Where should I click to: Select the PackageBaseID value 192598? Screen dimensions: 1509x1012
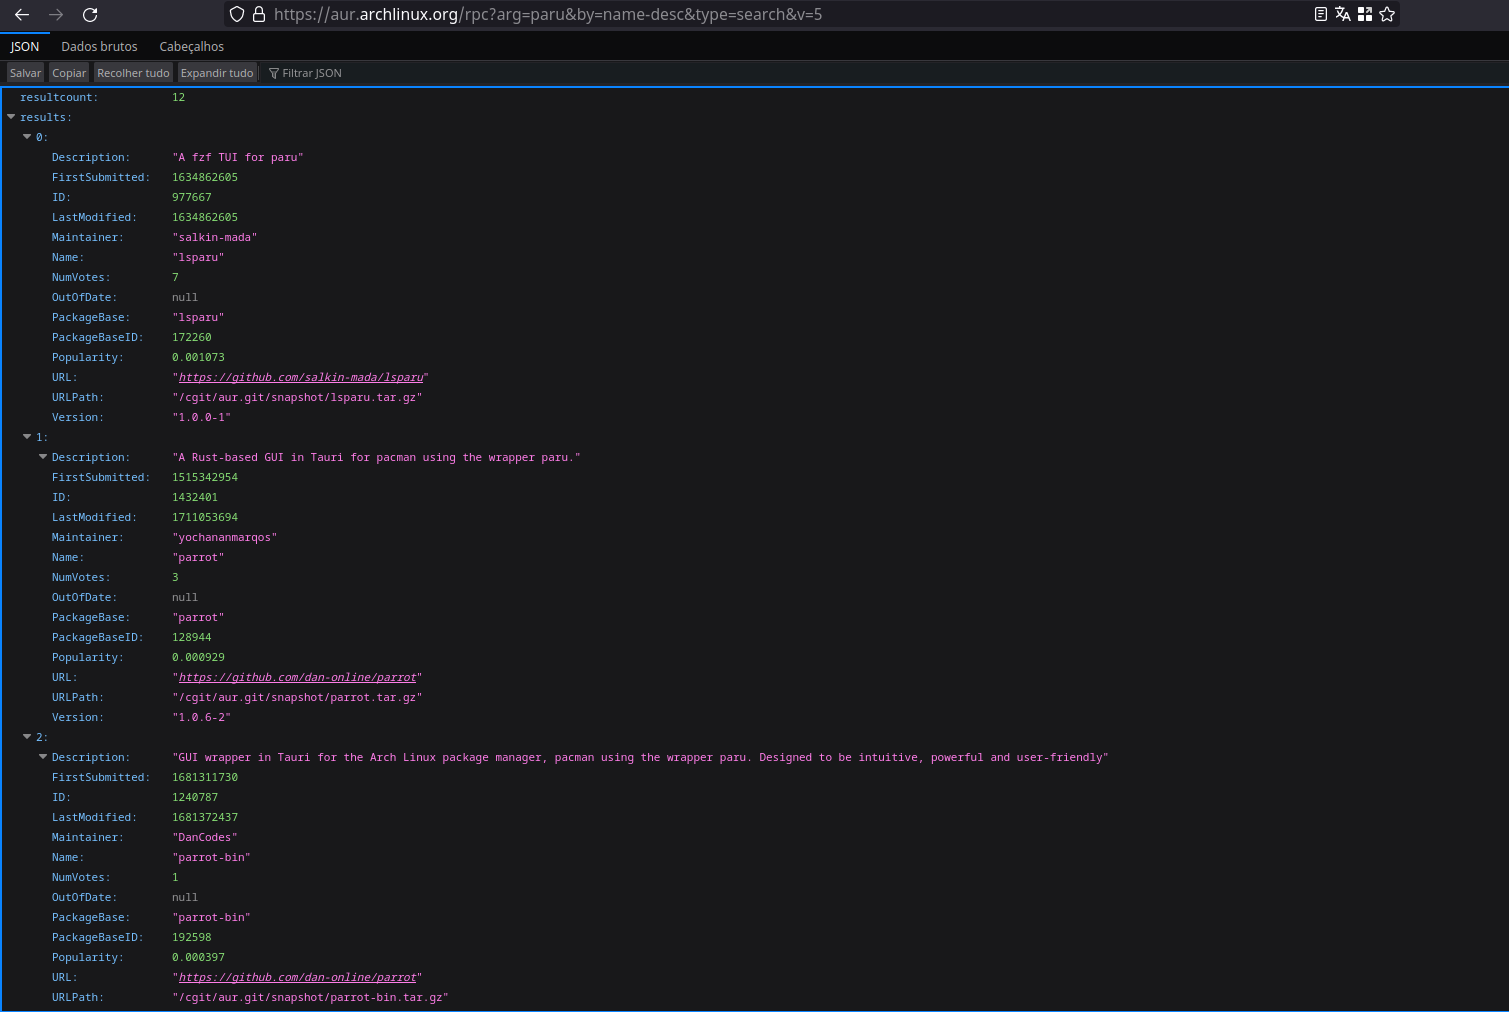pyautogui.click(x=192, y=937)
